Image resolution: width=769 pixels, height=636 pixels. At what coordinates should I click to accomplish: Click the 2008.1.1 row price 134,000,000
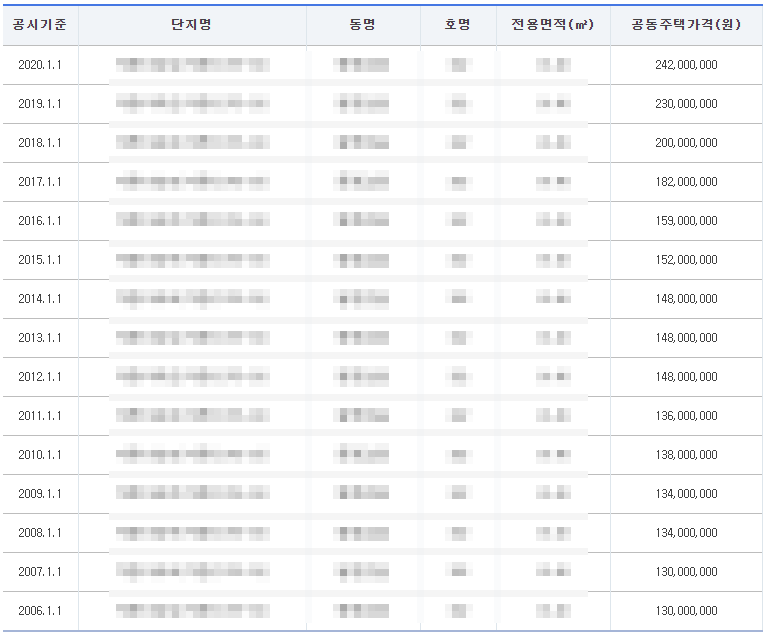point(686,533)
